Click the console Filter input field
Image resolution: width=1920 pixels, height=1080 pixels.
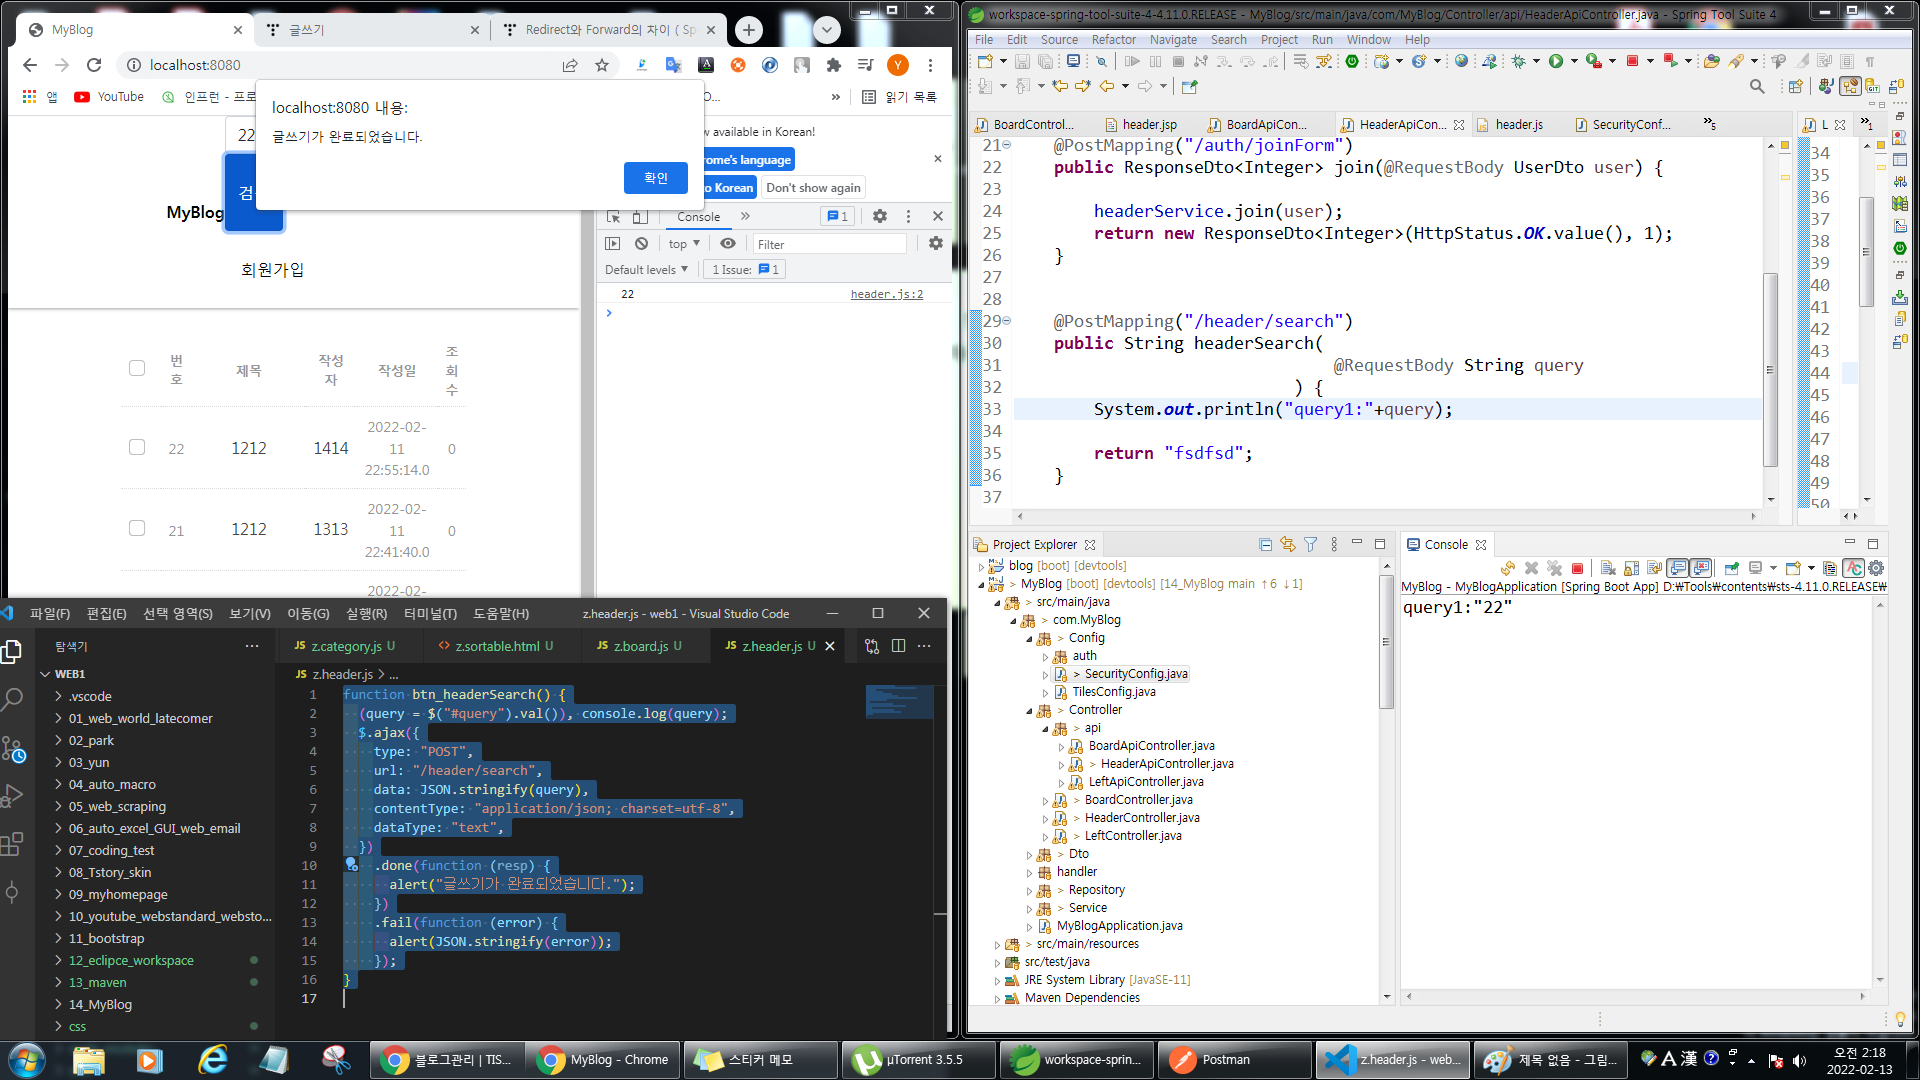[828, 244]
